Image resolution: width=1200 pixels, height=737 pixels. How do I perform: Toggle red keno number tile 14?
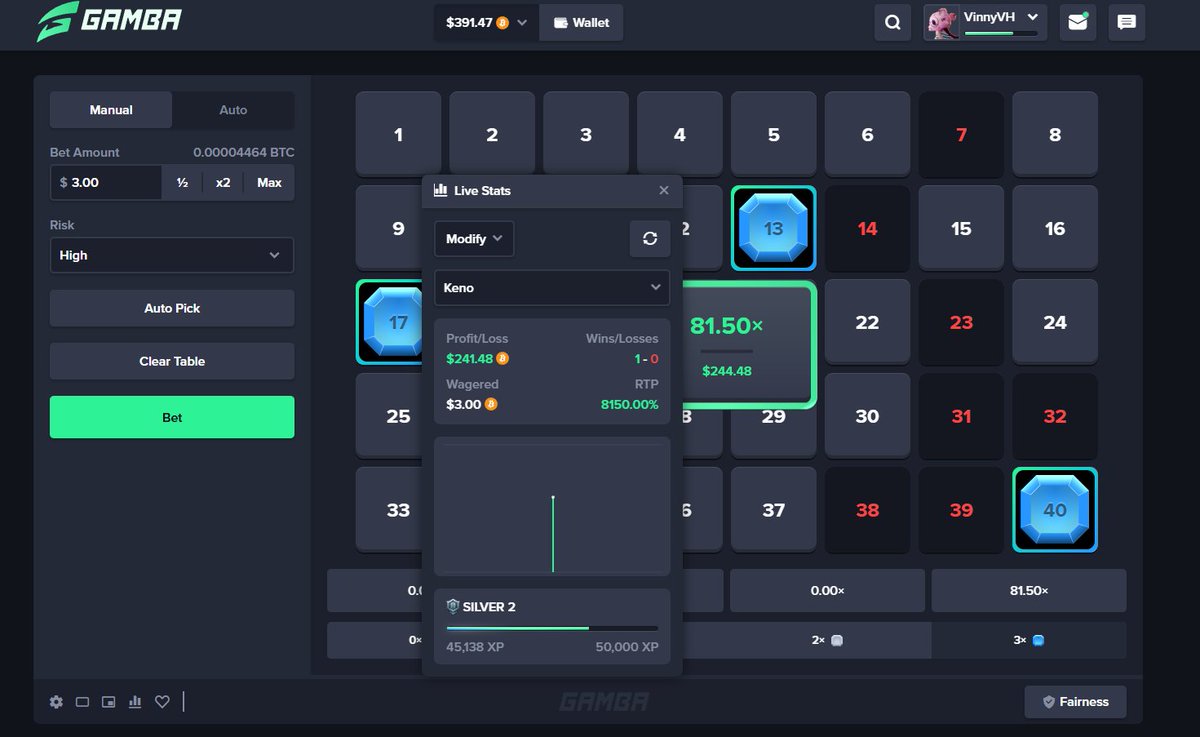tap(867, 228)
